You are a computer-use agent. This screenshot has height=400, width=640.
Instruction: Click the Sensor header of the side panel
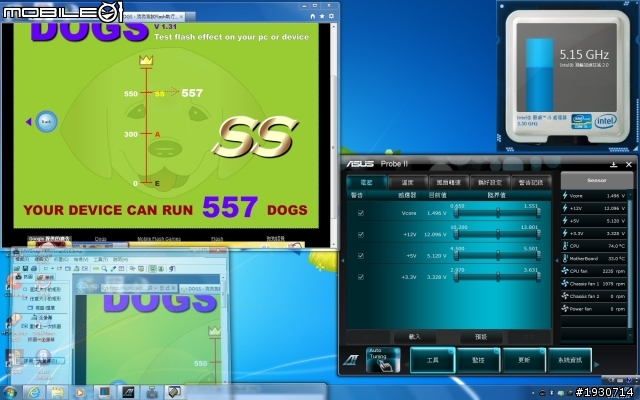point(597,180)
